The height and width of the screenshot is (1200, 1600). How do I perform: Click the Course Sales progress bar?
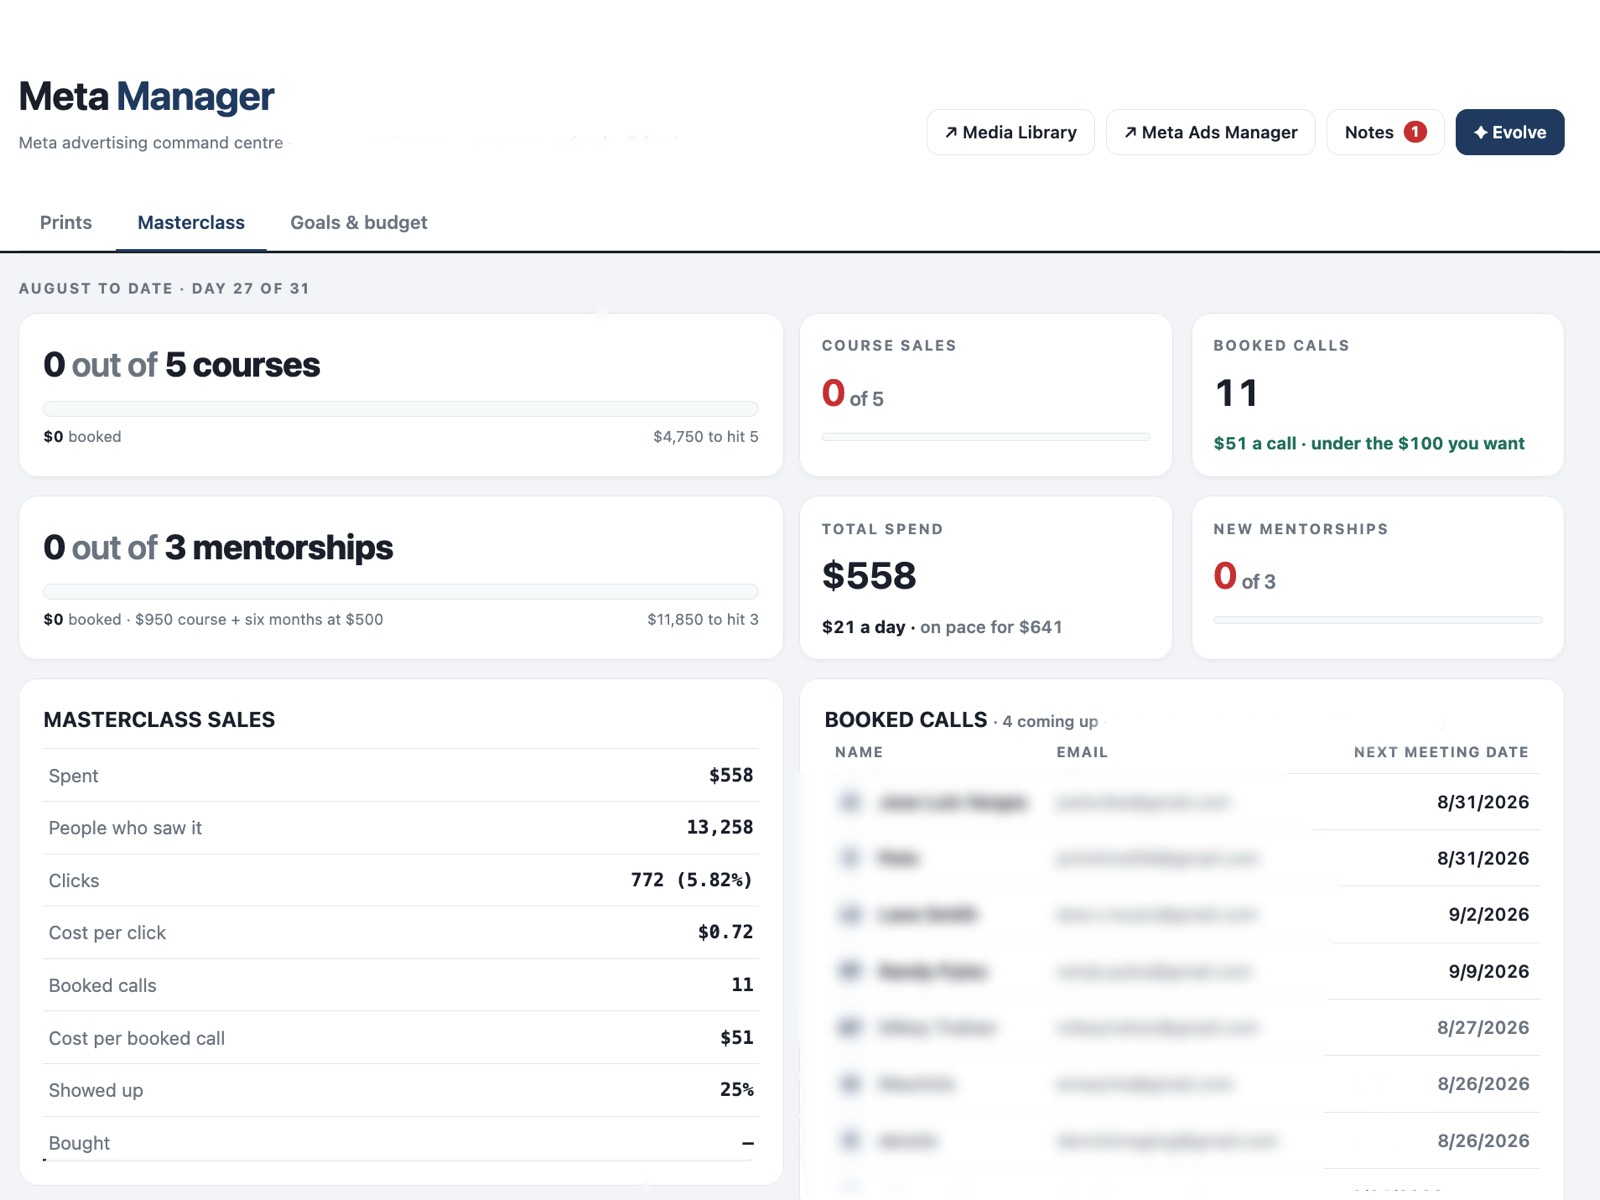point(986,437)
